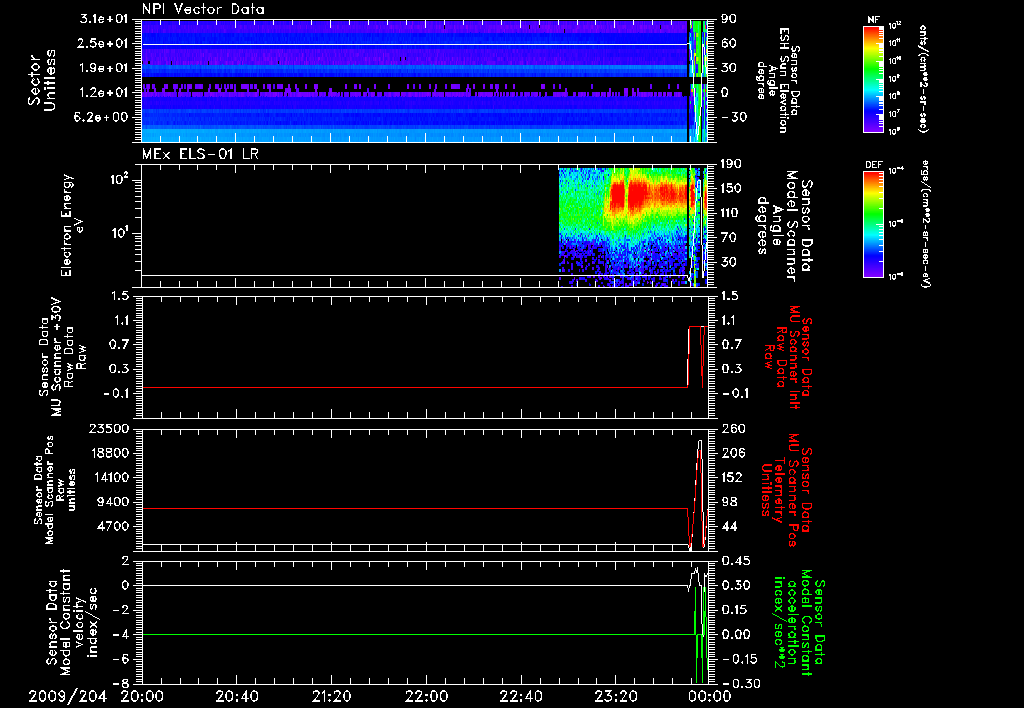Click the 23500 scanner position tick label
Screen dimensions: 1024x708
(109, 429)
